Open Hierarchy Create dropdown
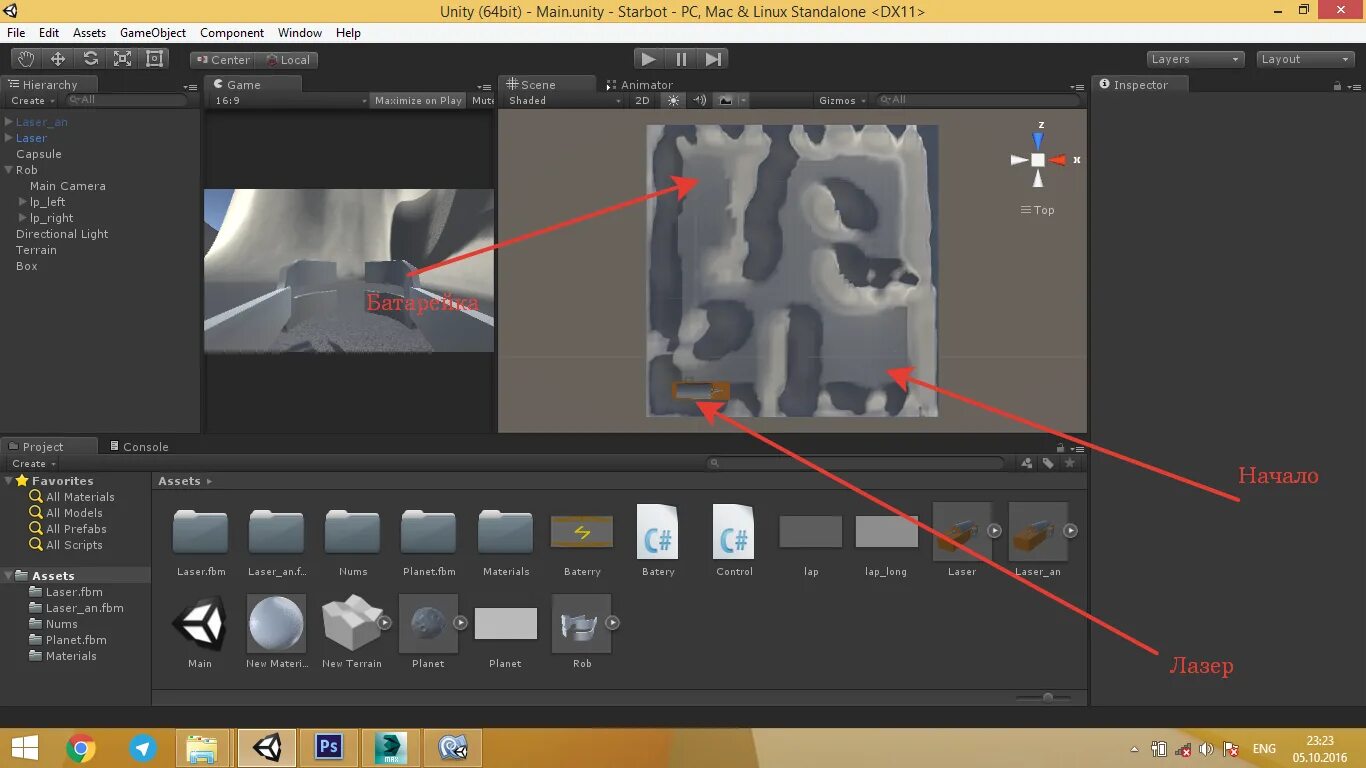This screenshot has height=768, width=1366. 32,100
